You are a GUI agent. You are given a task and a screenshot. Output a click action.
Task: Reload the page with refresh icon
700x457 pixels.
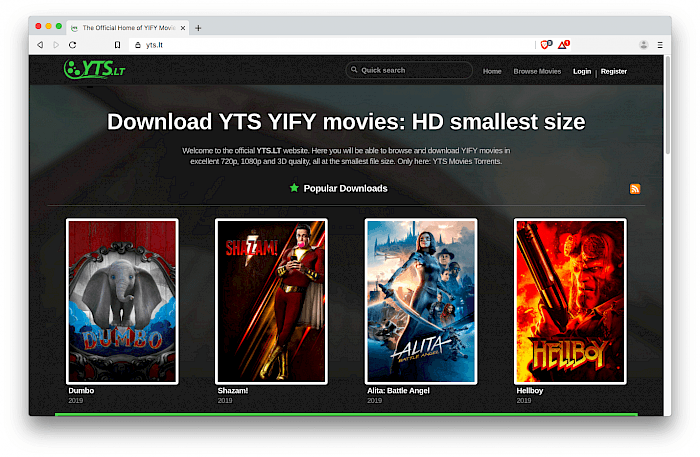pyautogui.click(x=72, y=45)
